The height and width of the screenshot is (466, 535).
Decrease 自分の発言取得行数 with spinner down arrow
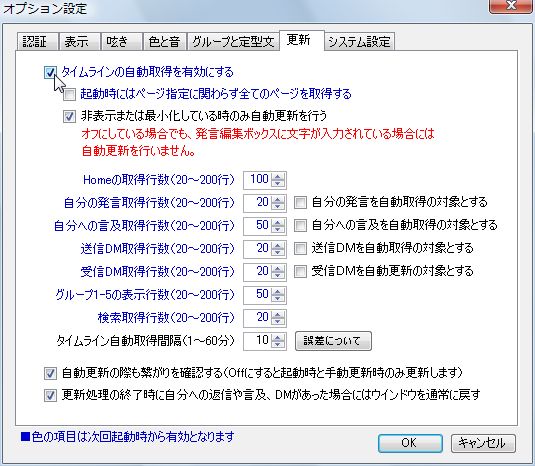(x=278, y=207)
